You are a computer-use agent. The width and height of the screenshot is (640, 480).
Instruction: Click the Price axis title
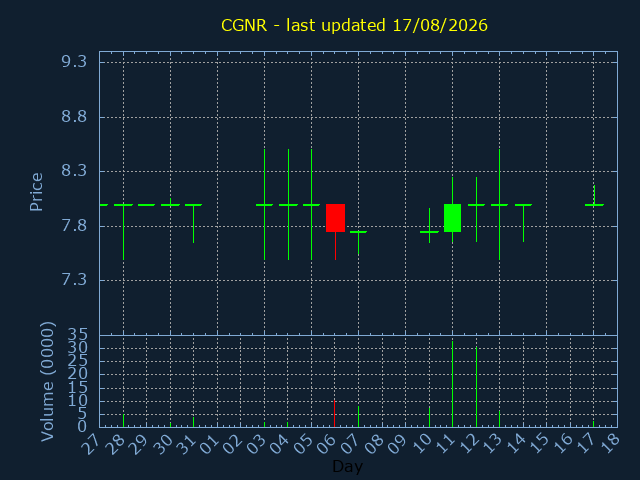coord(36,192)
